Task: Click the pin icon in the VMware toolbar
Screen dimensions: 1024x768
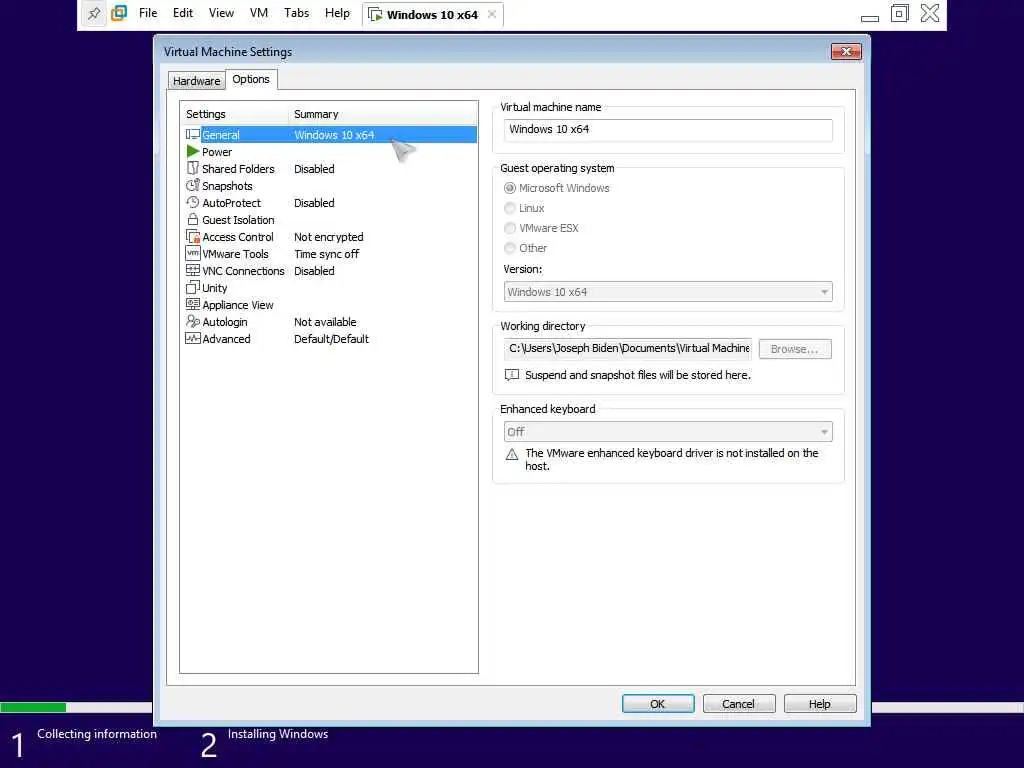Action: point(94,13)
